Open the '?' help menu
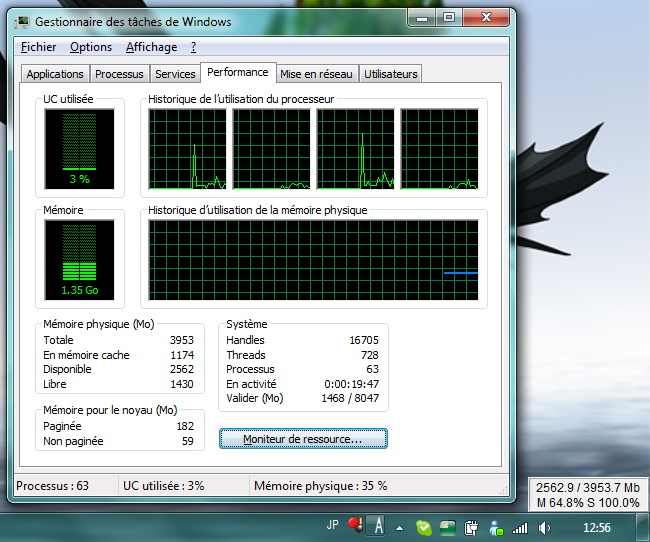 (x=193, y=47)
